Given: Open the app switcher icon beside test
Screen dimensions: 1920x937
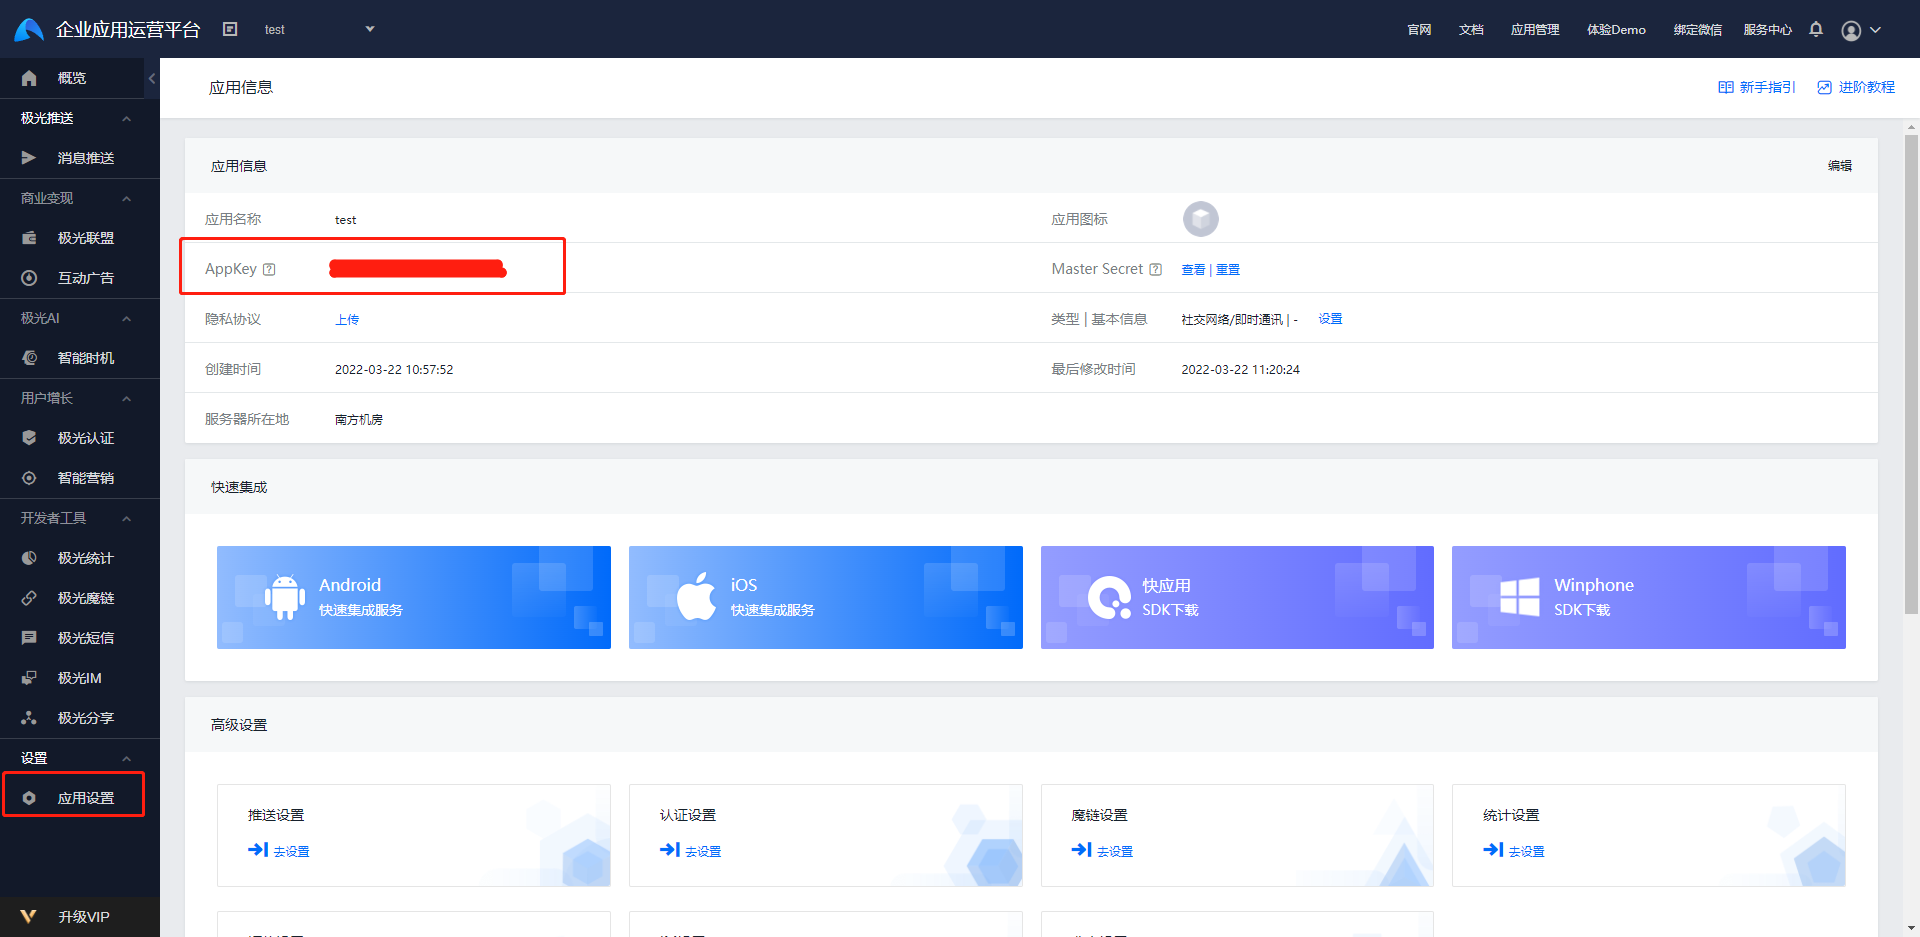Looking at the screenshot, I should point(230,29).
